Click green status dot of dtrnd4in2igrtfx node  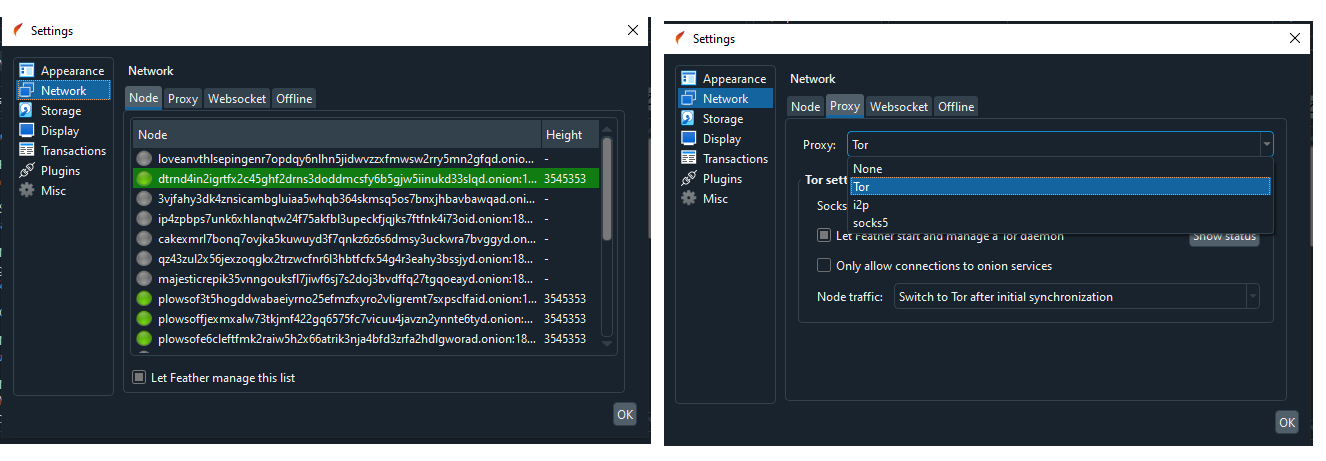coord(145,178)
